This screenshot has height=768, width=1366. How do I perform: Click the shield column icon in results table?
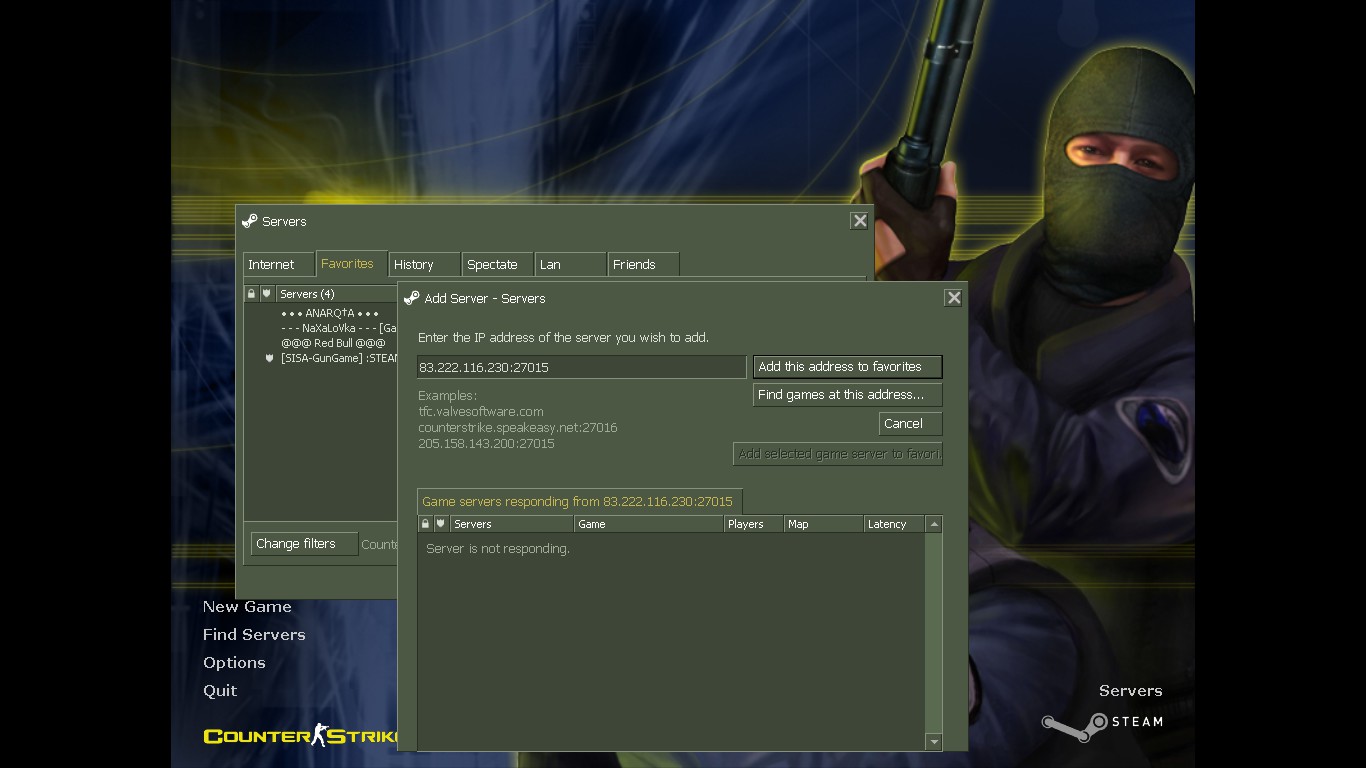[440, 524]
